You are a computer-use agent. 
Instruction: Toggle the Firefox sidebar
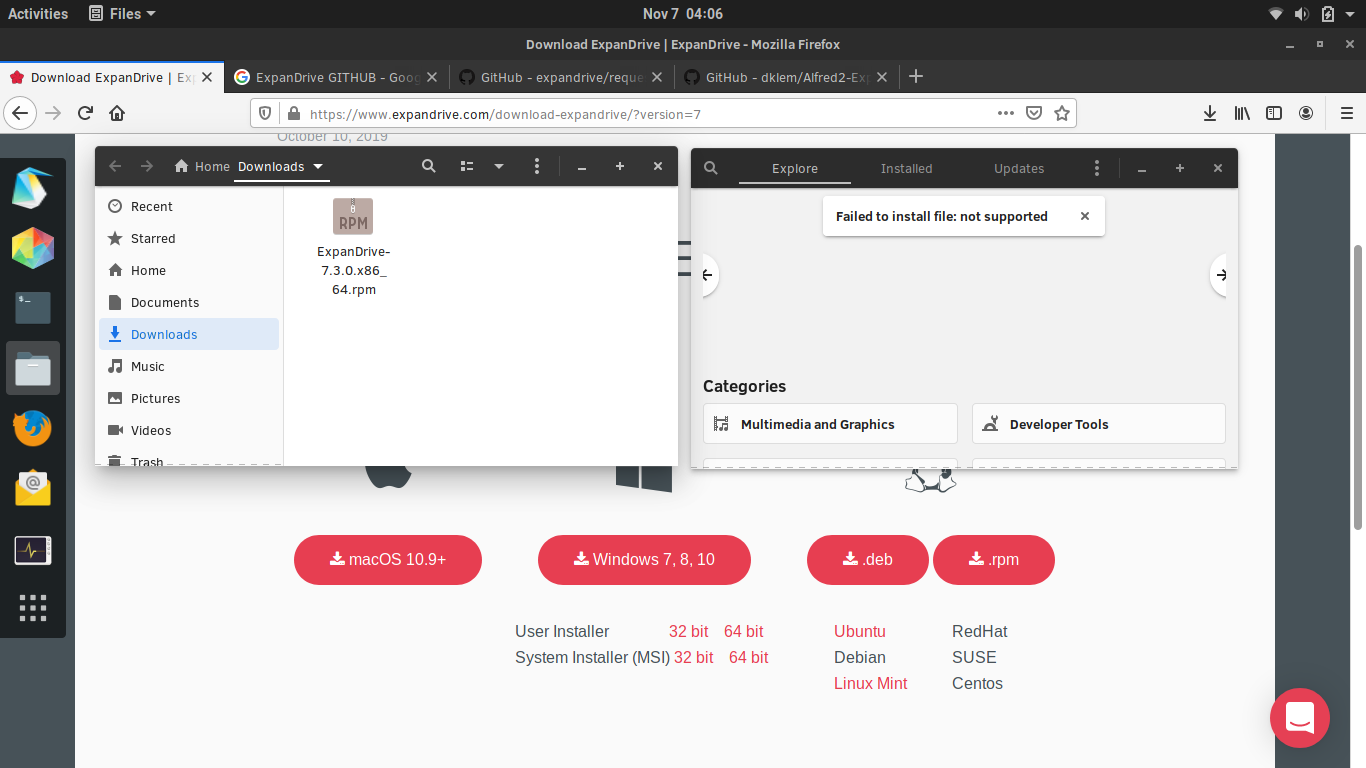1274,113
